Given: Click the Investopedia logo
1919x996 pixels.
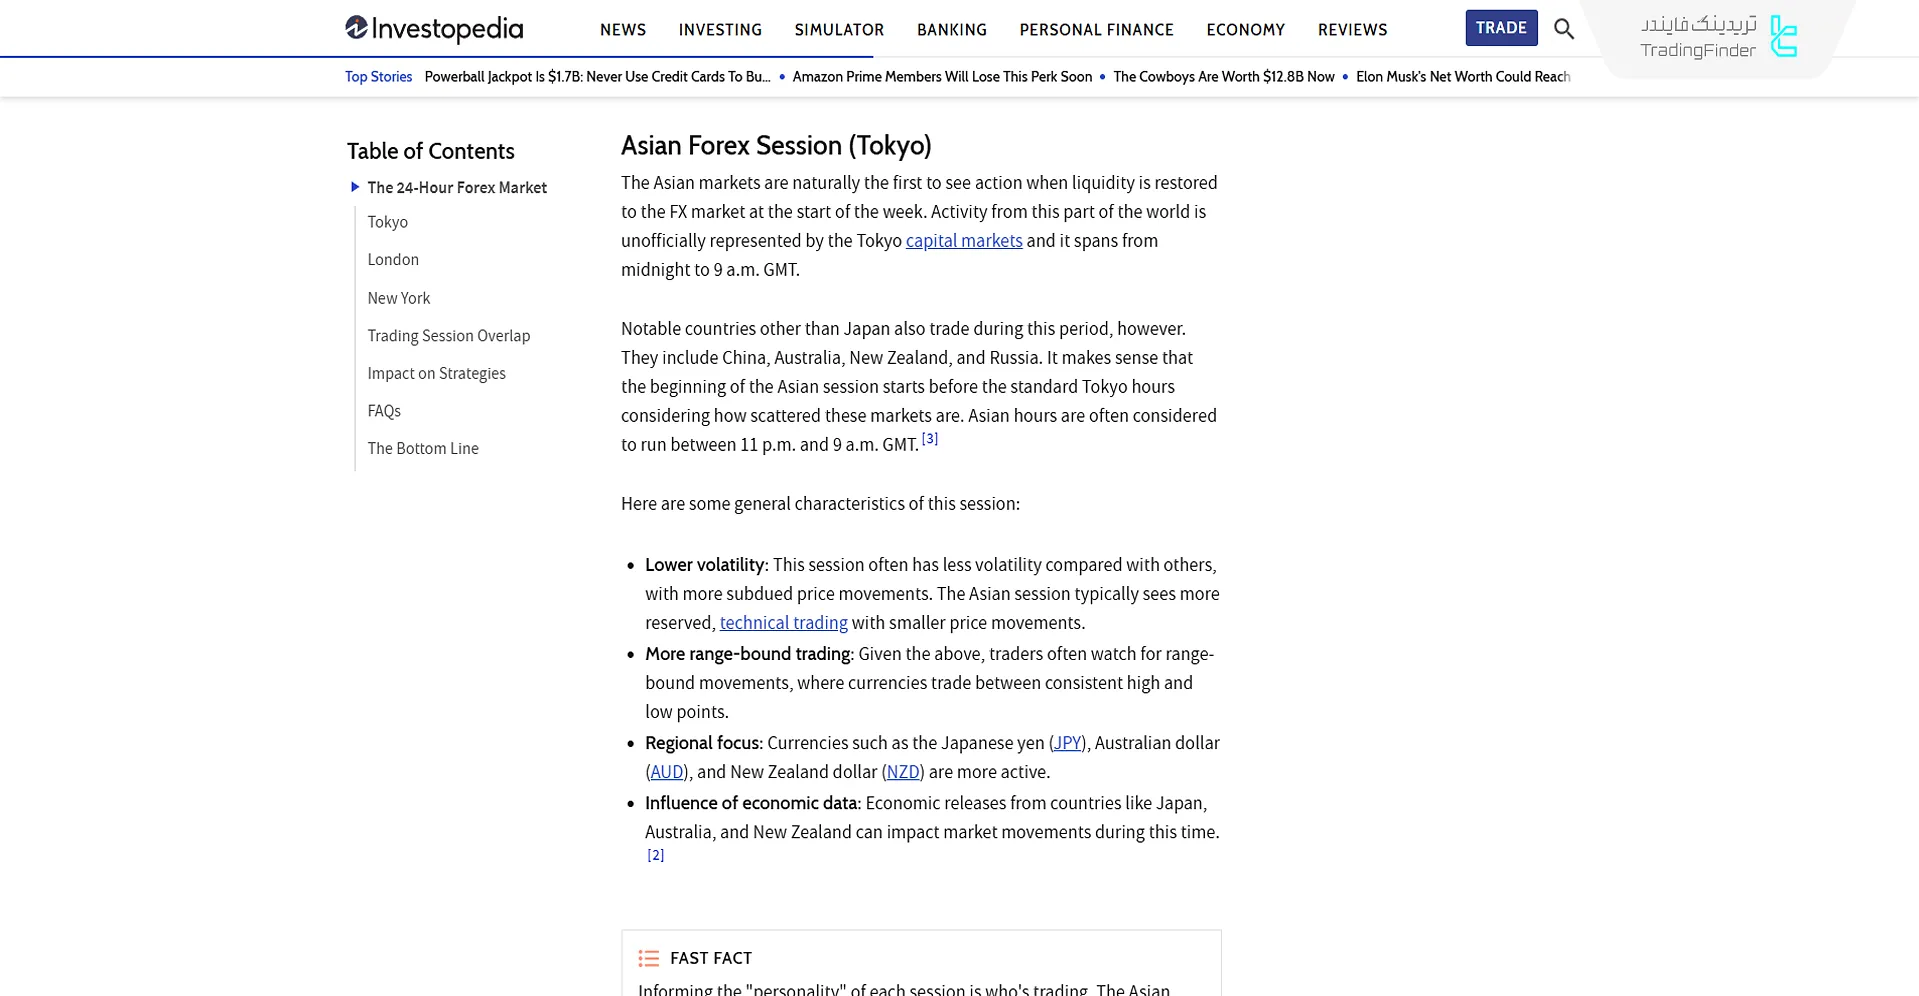Looking at the screenshot, I should (x=434, y=29).
